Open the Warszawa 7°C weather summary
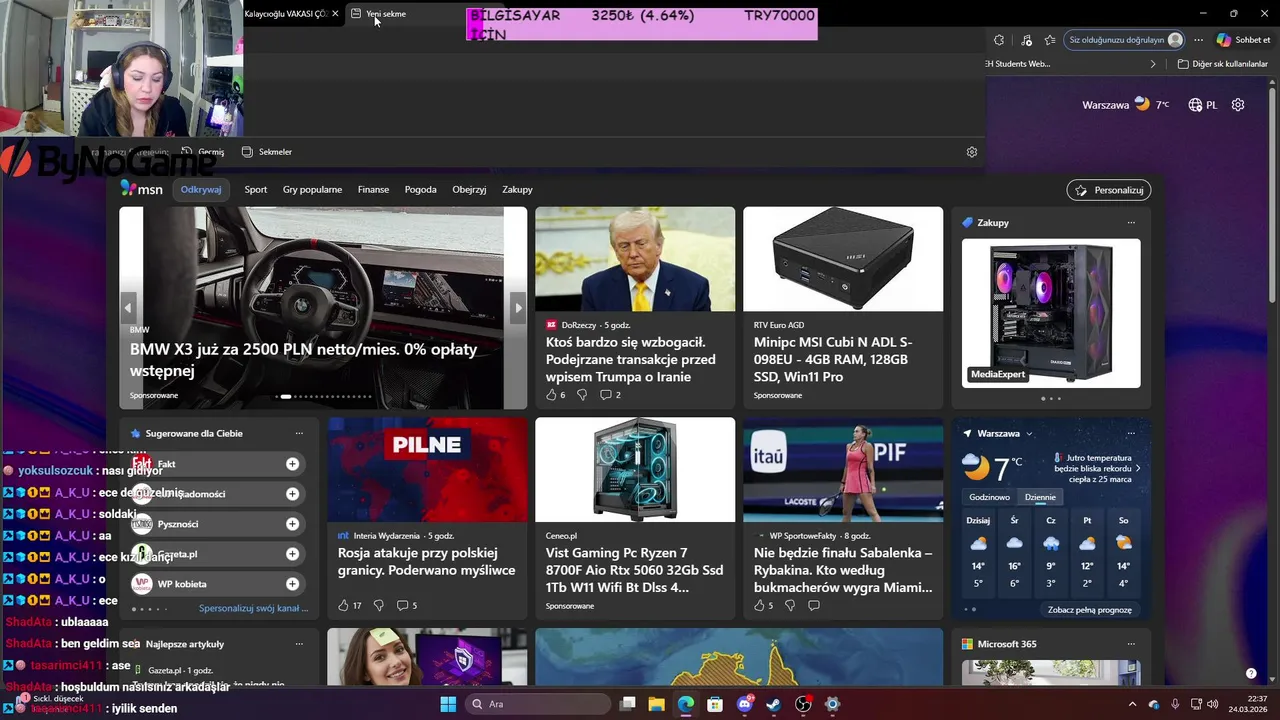Viewport: 1280px width, 720px height. click(1125, 104)
